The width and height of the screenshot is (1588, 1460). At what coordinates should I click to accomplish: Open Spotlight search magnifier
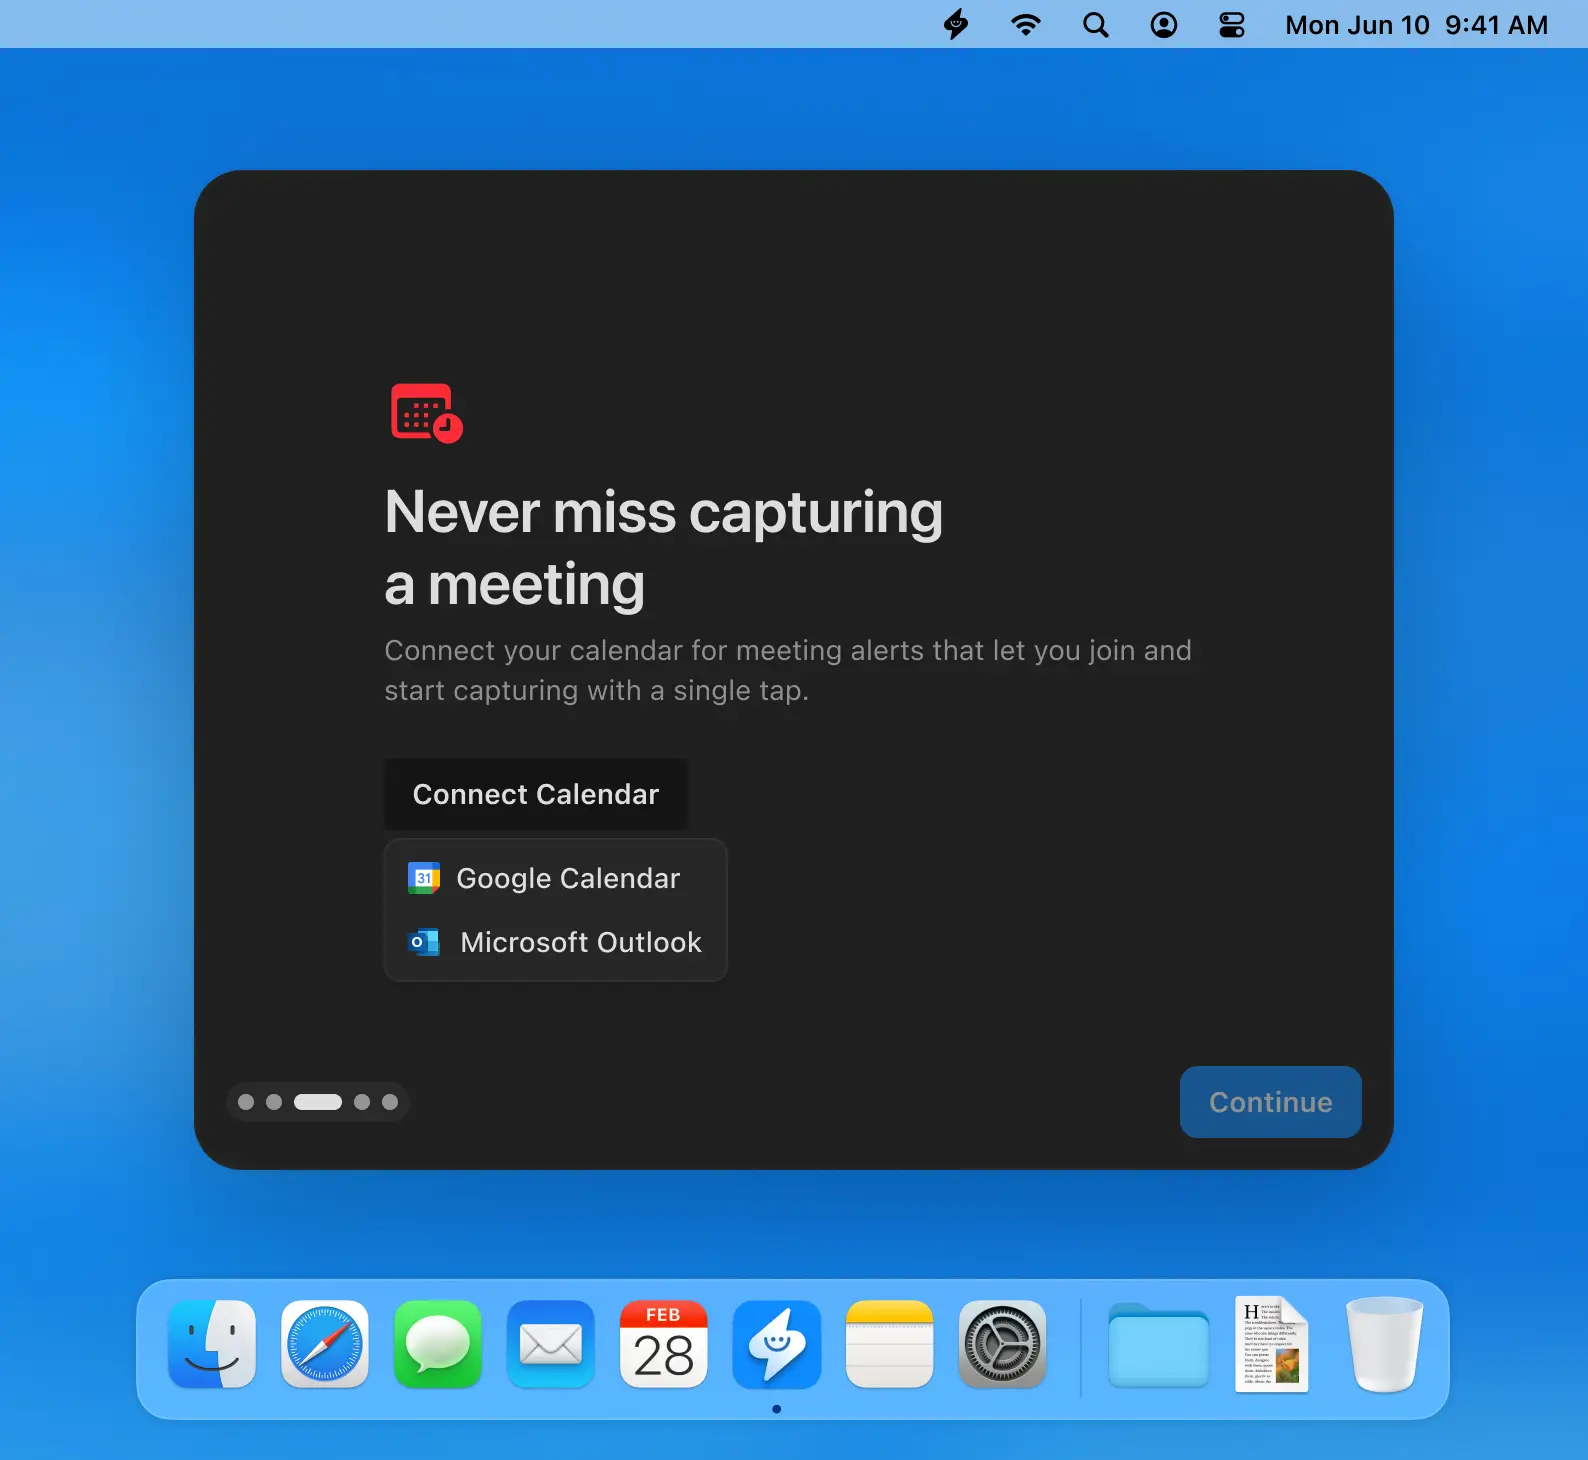pyautogui.click(x=1096, y=25)
